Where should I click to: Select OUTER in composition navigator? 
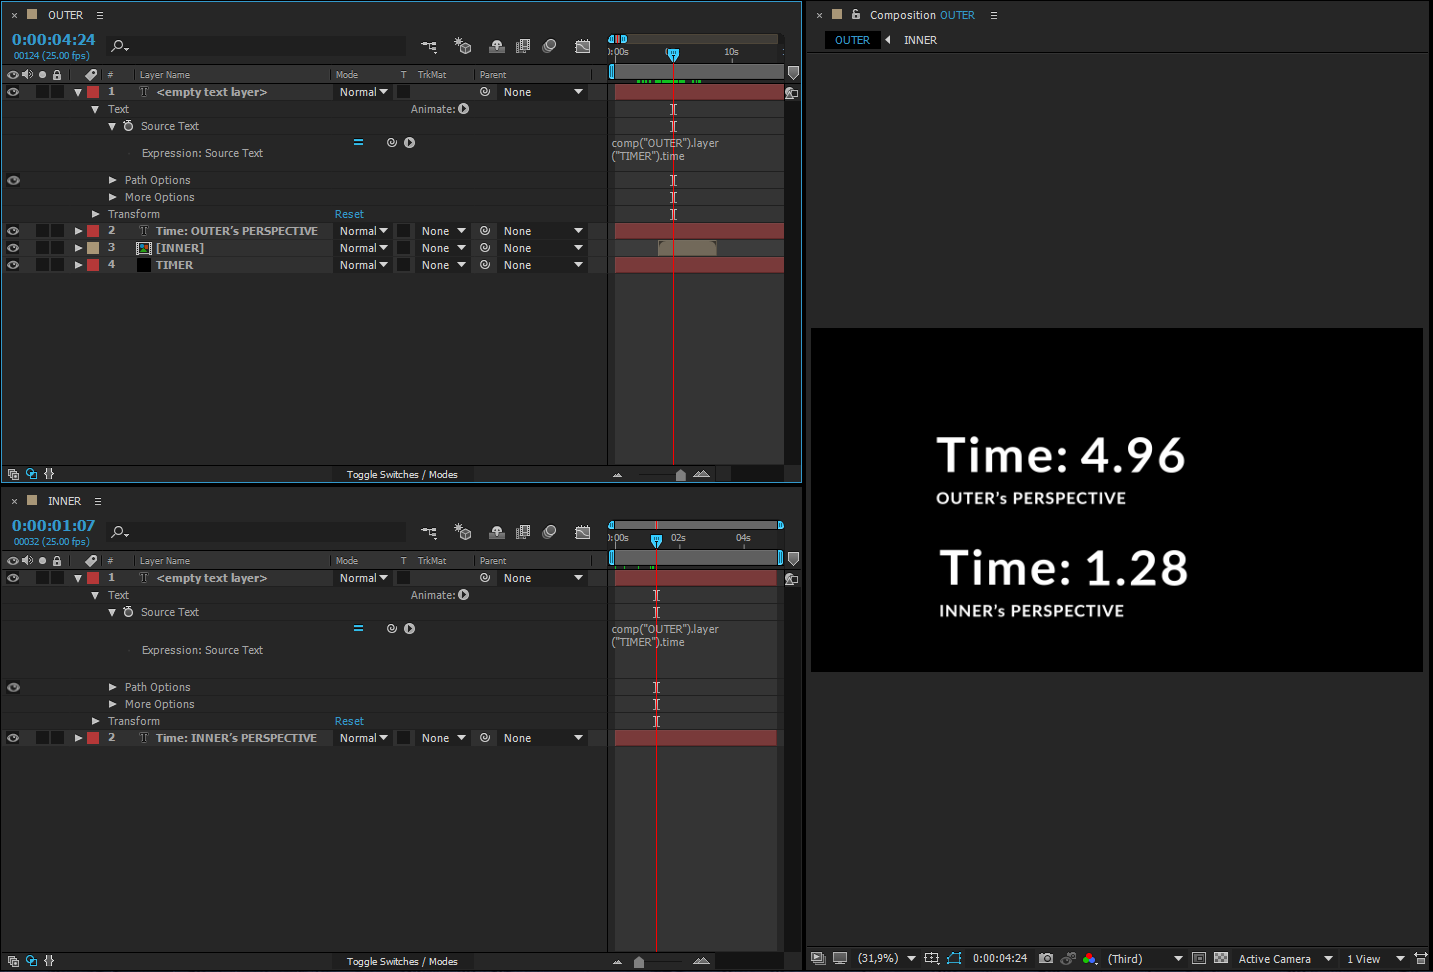click(x=852, y=40)
